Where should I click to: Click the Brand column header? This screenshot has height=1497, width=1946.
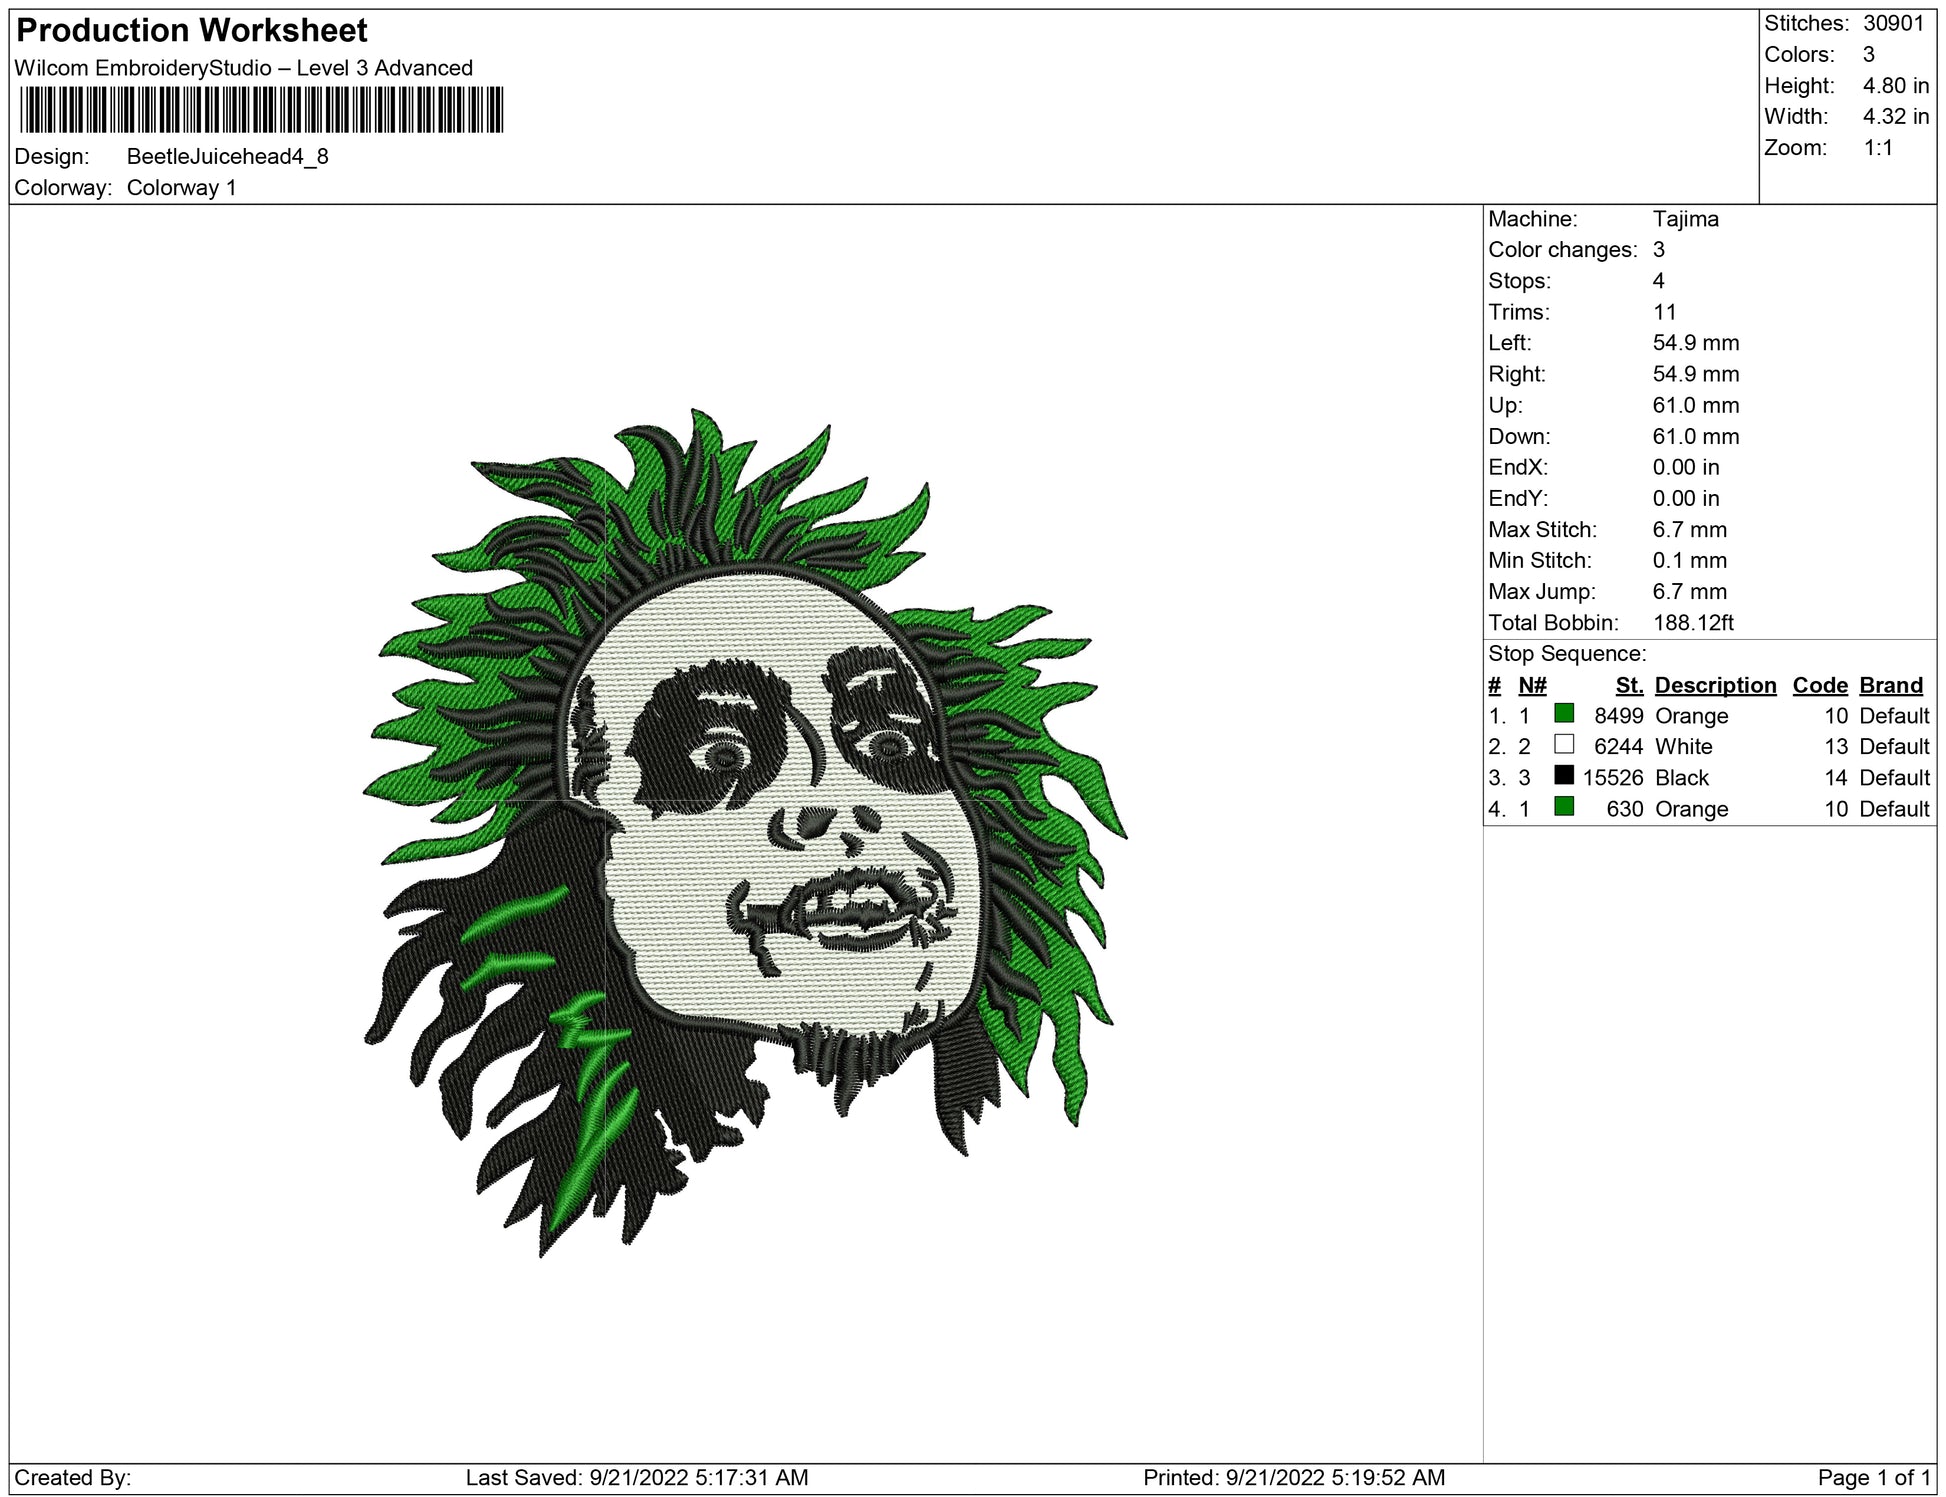1890,685
